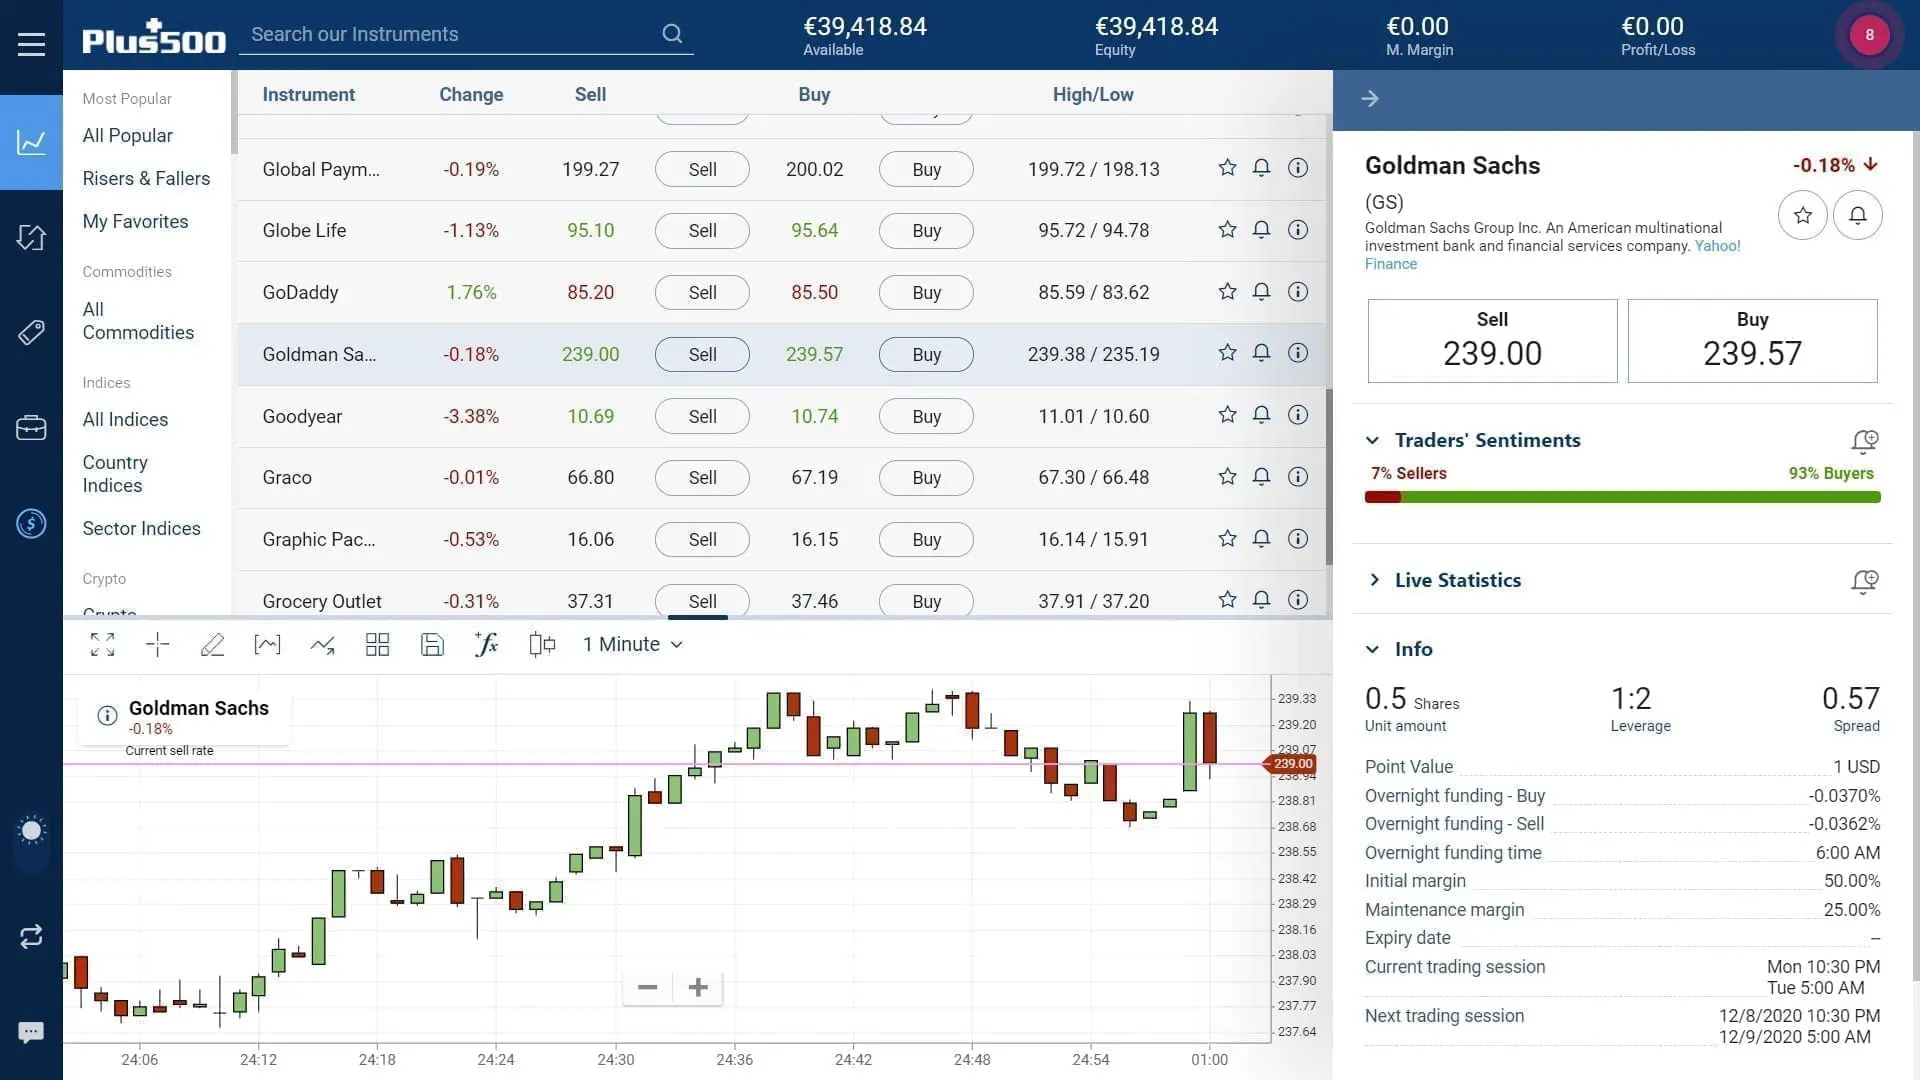Screen dimensions: 1920x1080
Task: Select Risers & Fallers category
Action: [x=146, y=179]
